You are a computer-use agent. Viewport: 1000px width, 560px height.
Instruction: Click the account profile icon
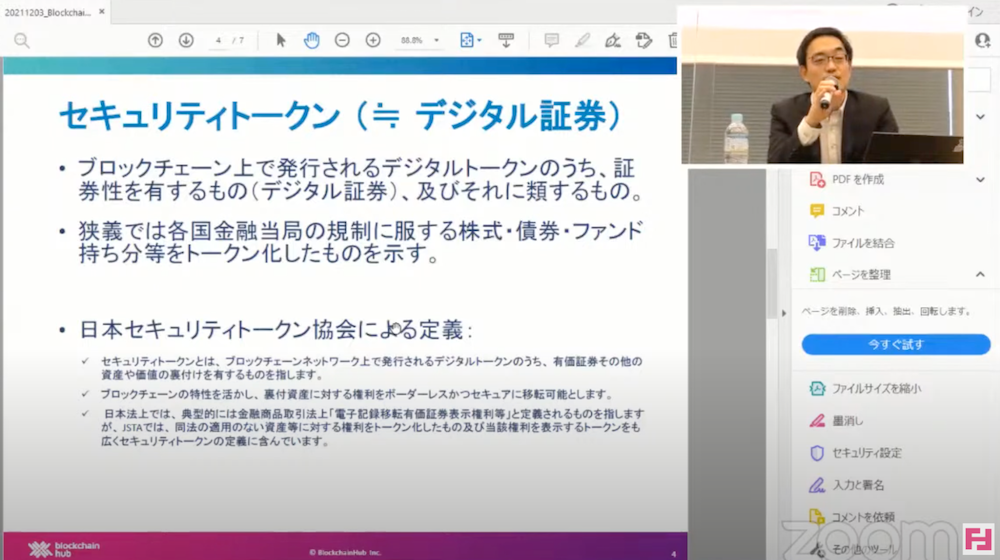(983, 40)
